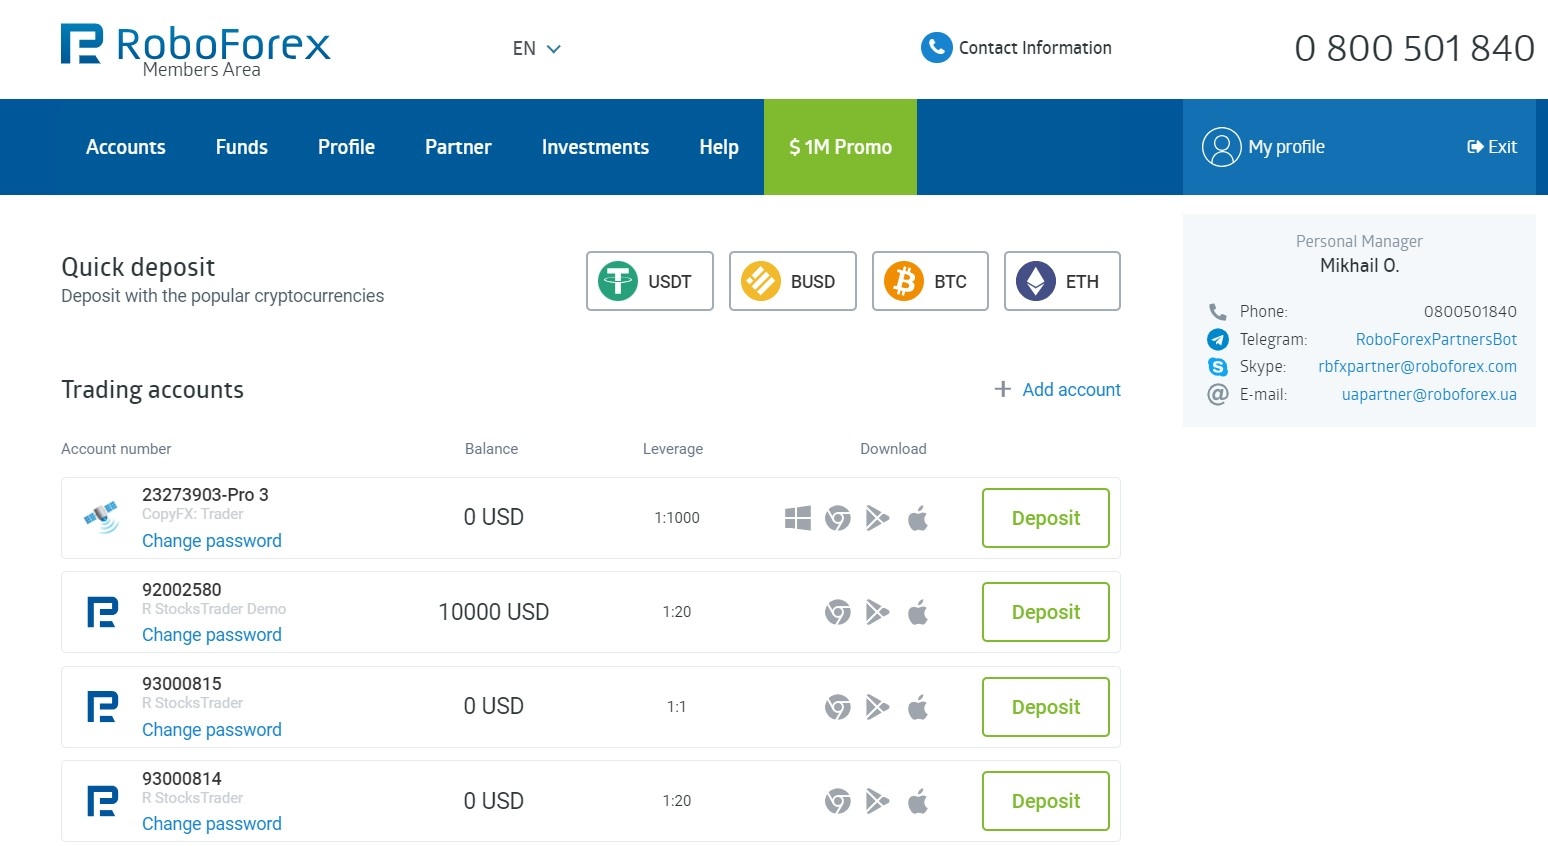Viewport: 1548px width, 846px height.
Task: Deposit to account 93000814
Action: point(1046,801)
